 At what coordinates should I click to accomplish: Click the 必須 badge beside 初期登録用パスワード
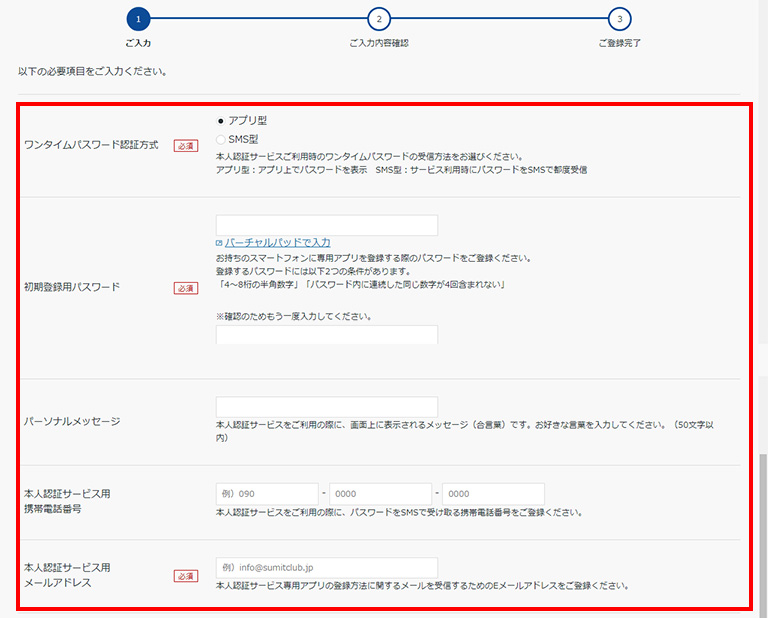point(186,288)
